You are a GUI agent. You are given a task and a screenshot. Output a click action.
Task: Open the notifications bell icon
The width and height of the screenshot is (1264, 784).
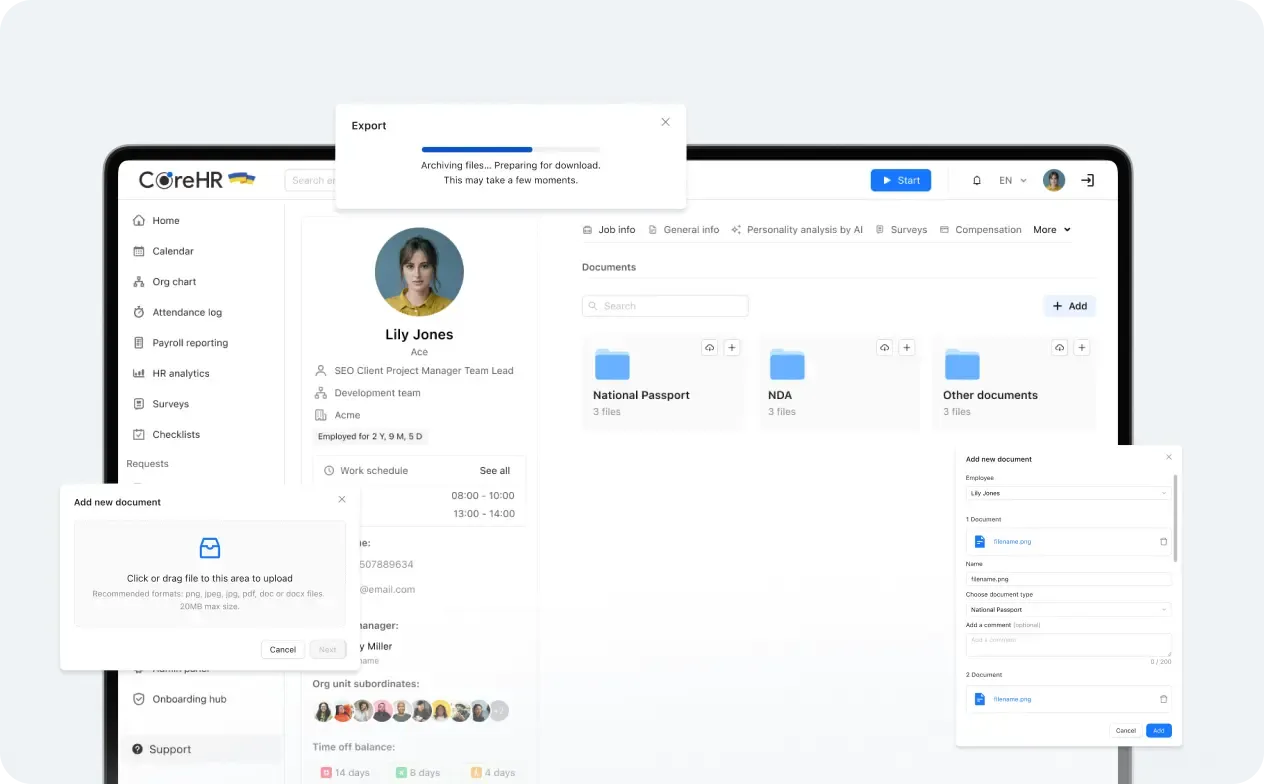[x=977, y=181]
